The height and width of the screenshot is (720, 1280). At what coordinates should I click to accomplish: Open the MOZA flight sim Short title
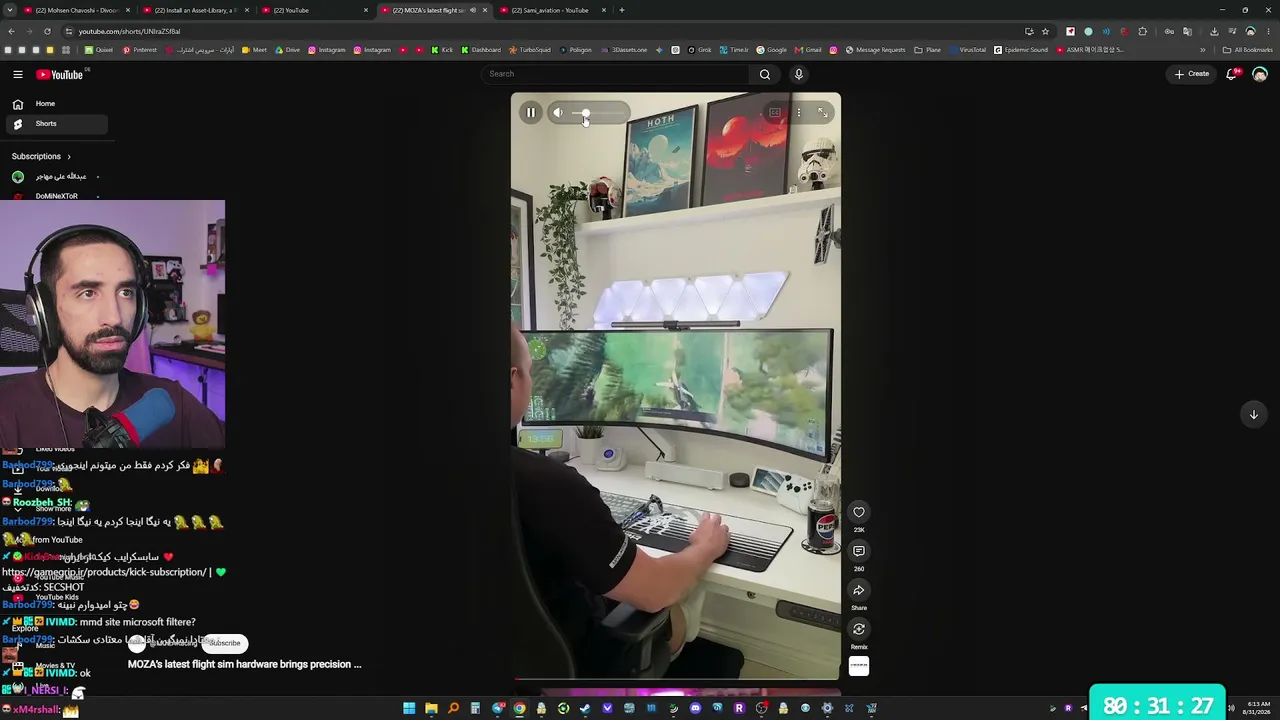pos(244,664)
